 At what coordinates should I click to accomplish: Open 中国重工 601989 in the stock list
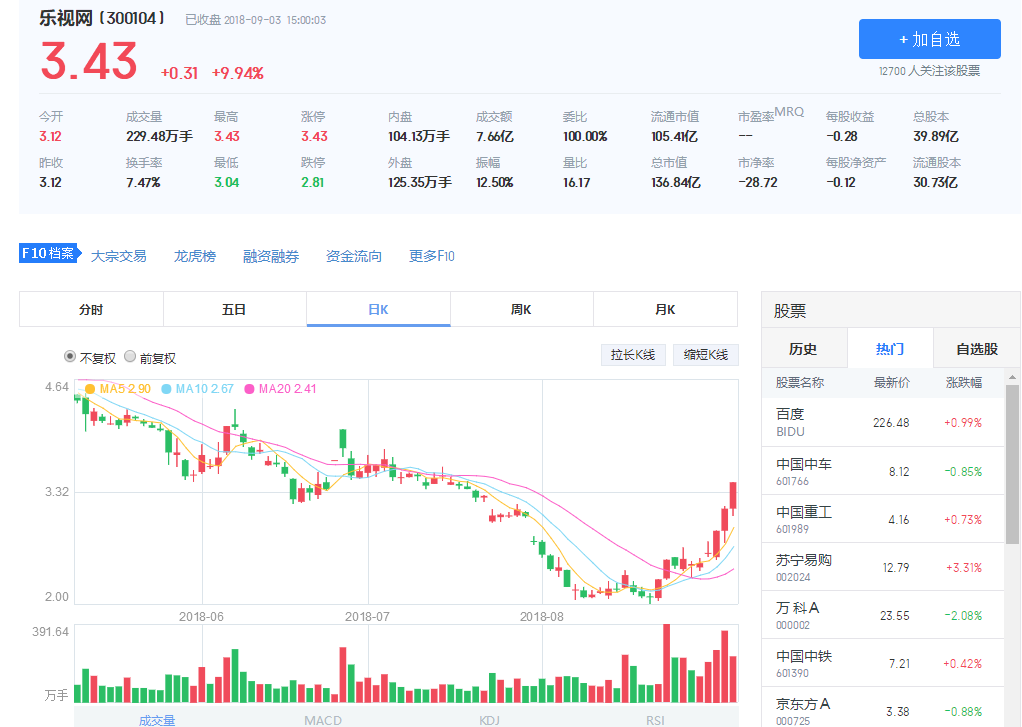[x=883, y=520]
